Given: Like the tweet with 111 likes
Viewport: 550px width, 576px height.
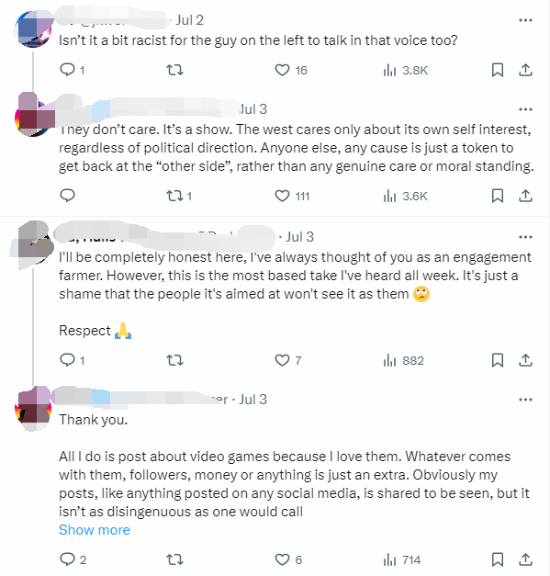Looking at the screenshot, I should coord(292,196).
